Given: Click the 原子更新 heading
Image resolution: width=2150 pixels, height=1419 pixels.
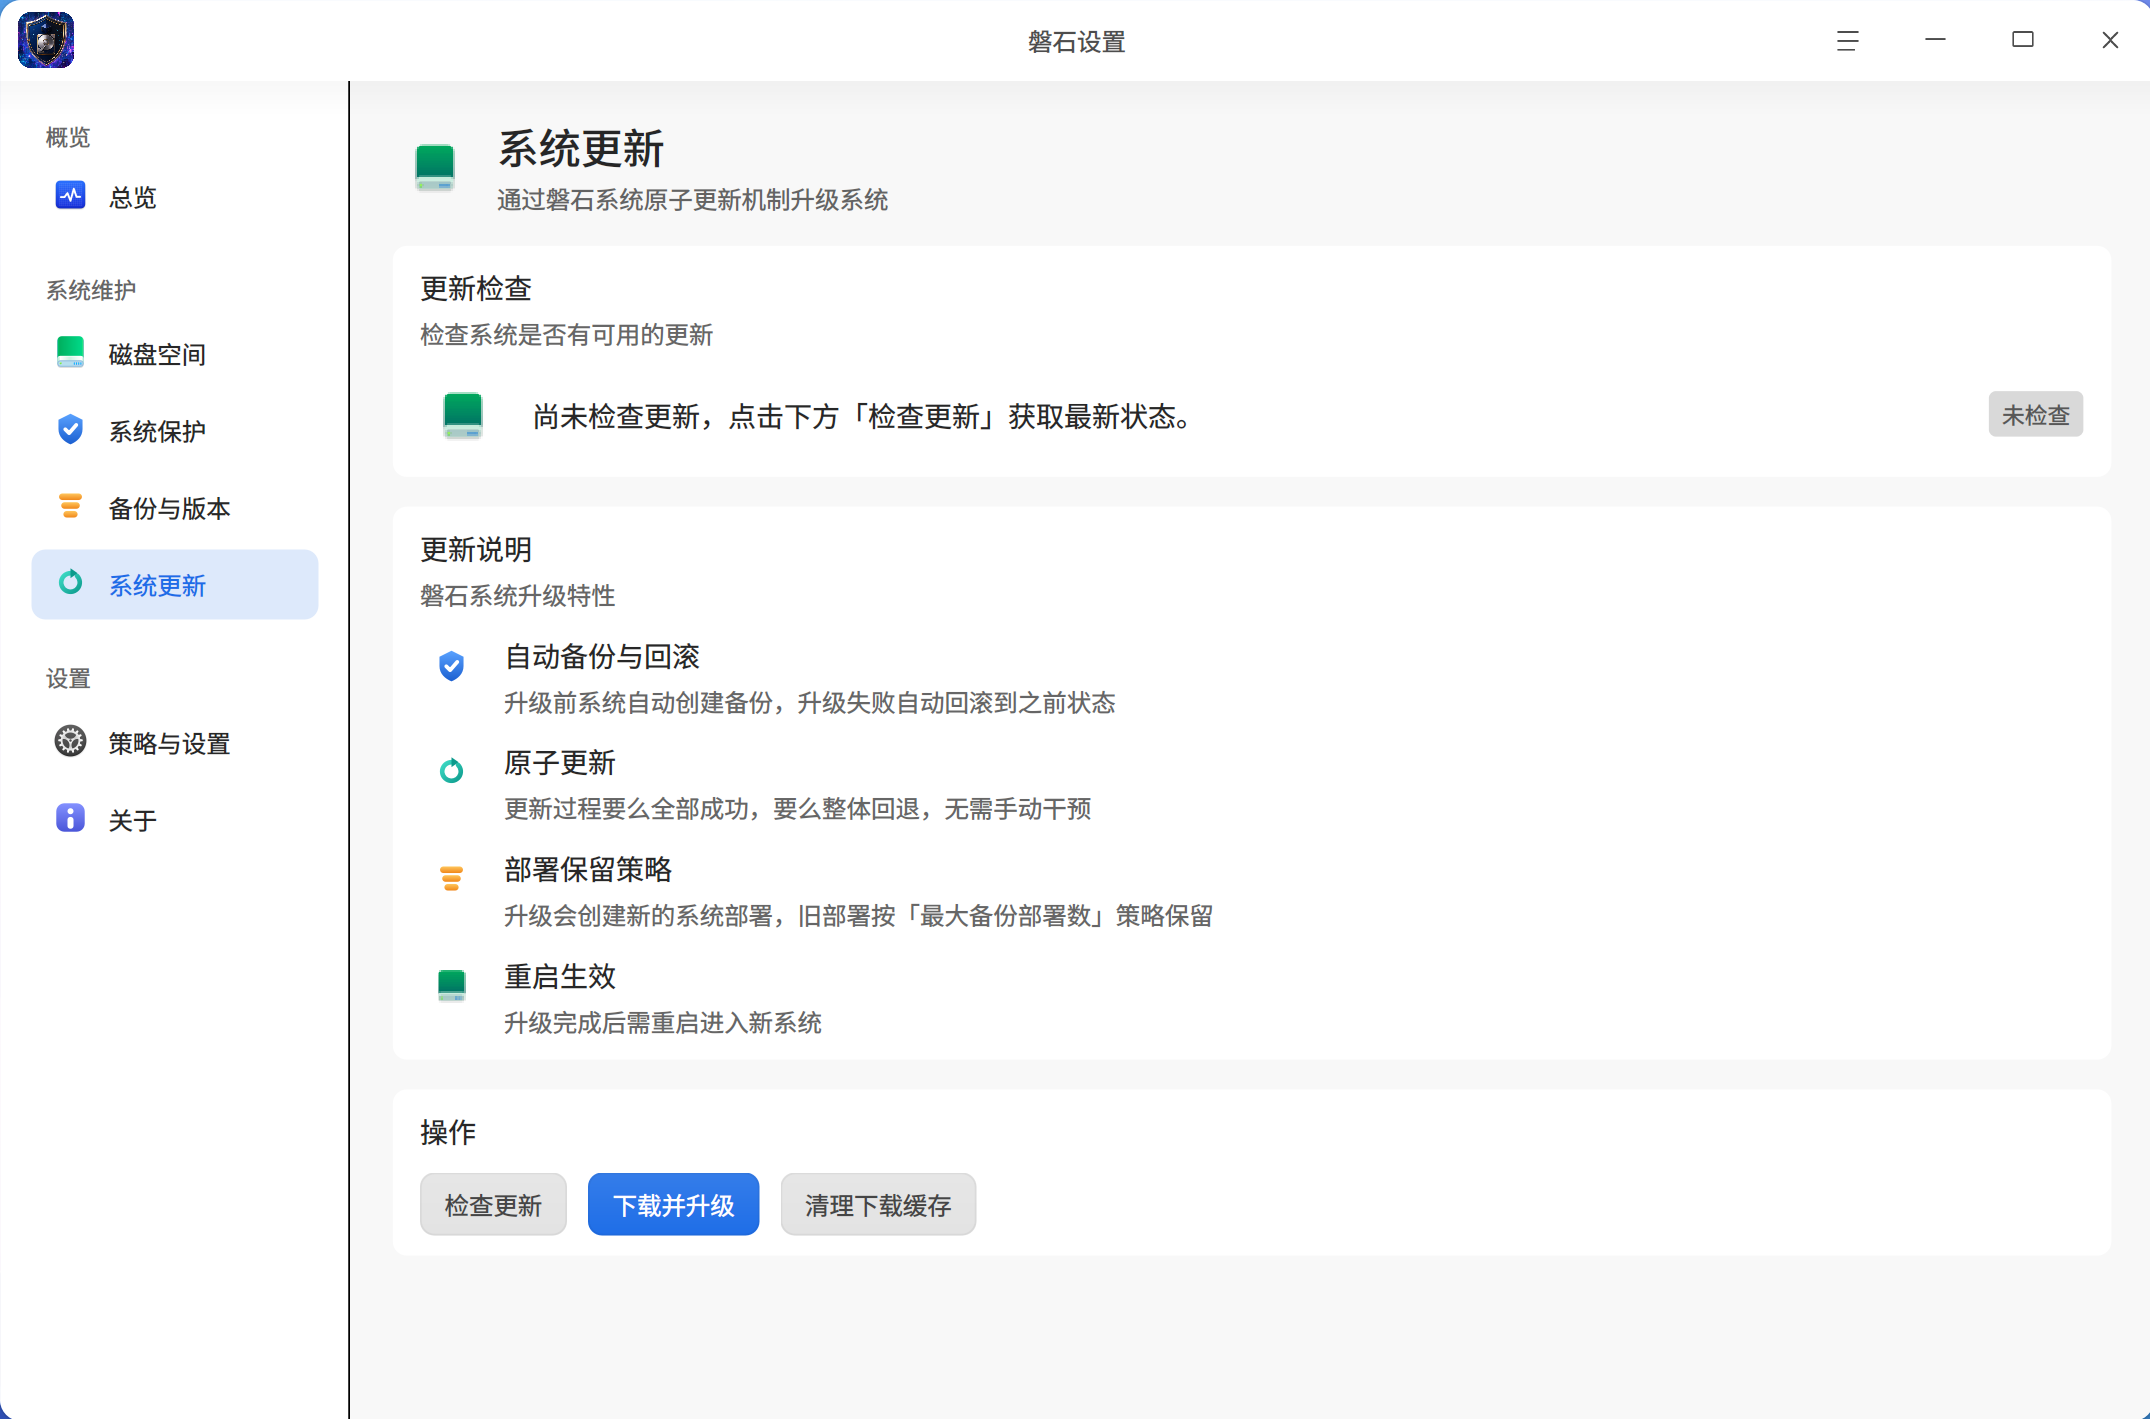Looking at the screenshot, I should click(560, 763).
